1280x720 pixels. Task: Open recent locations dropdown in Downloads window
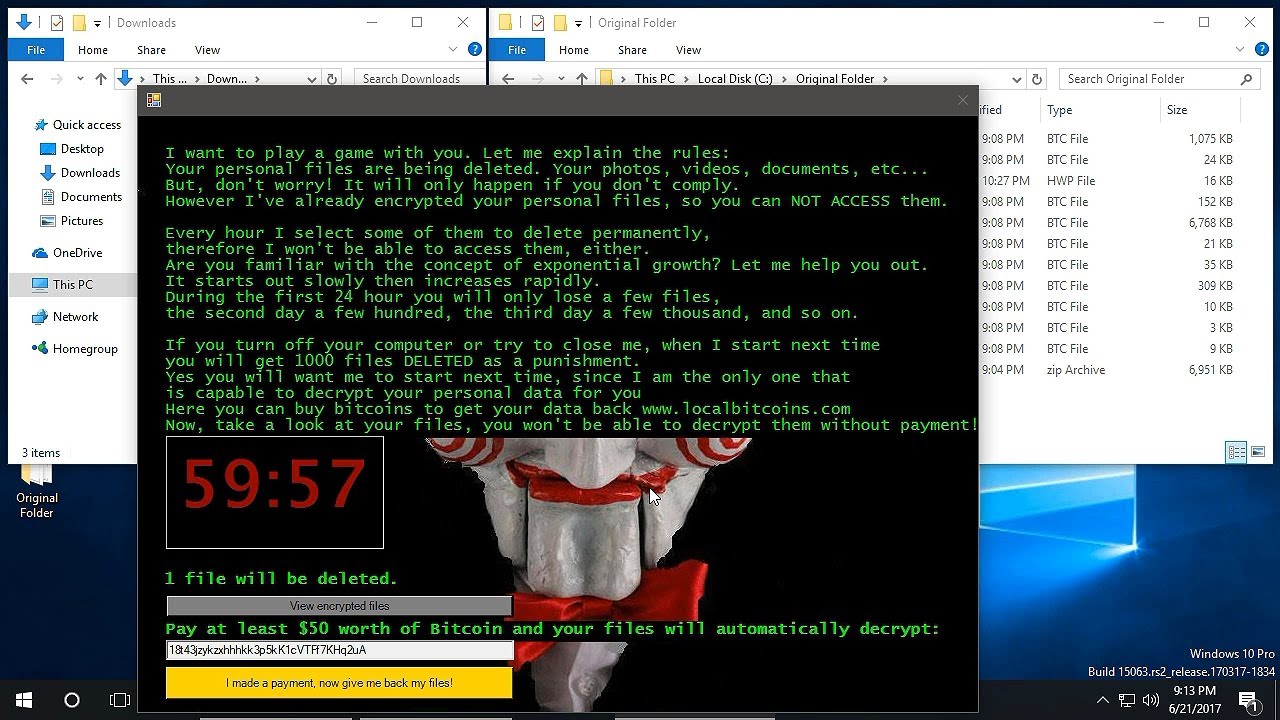(x=79, y=79)
